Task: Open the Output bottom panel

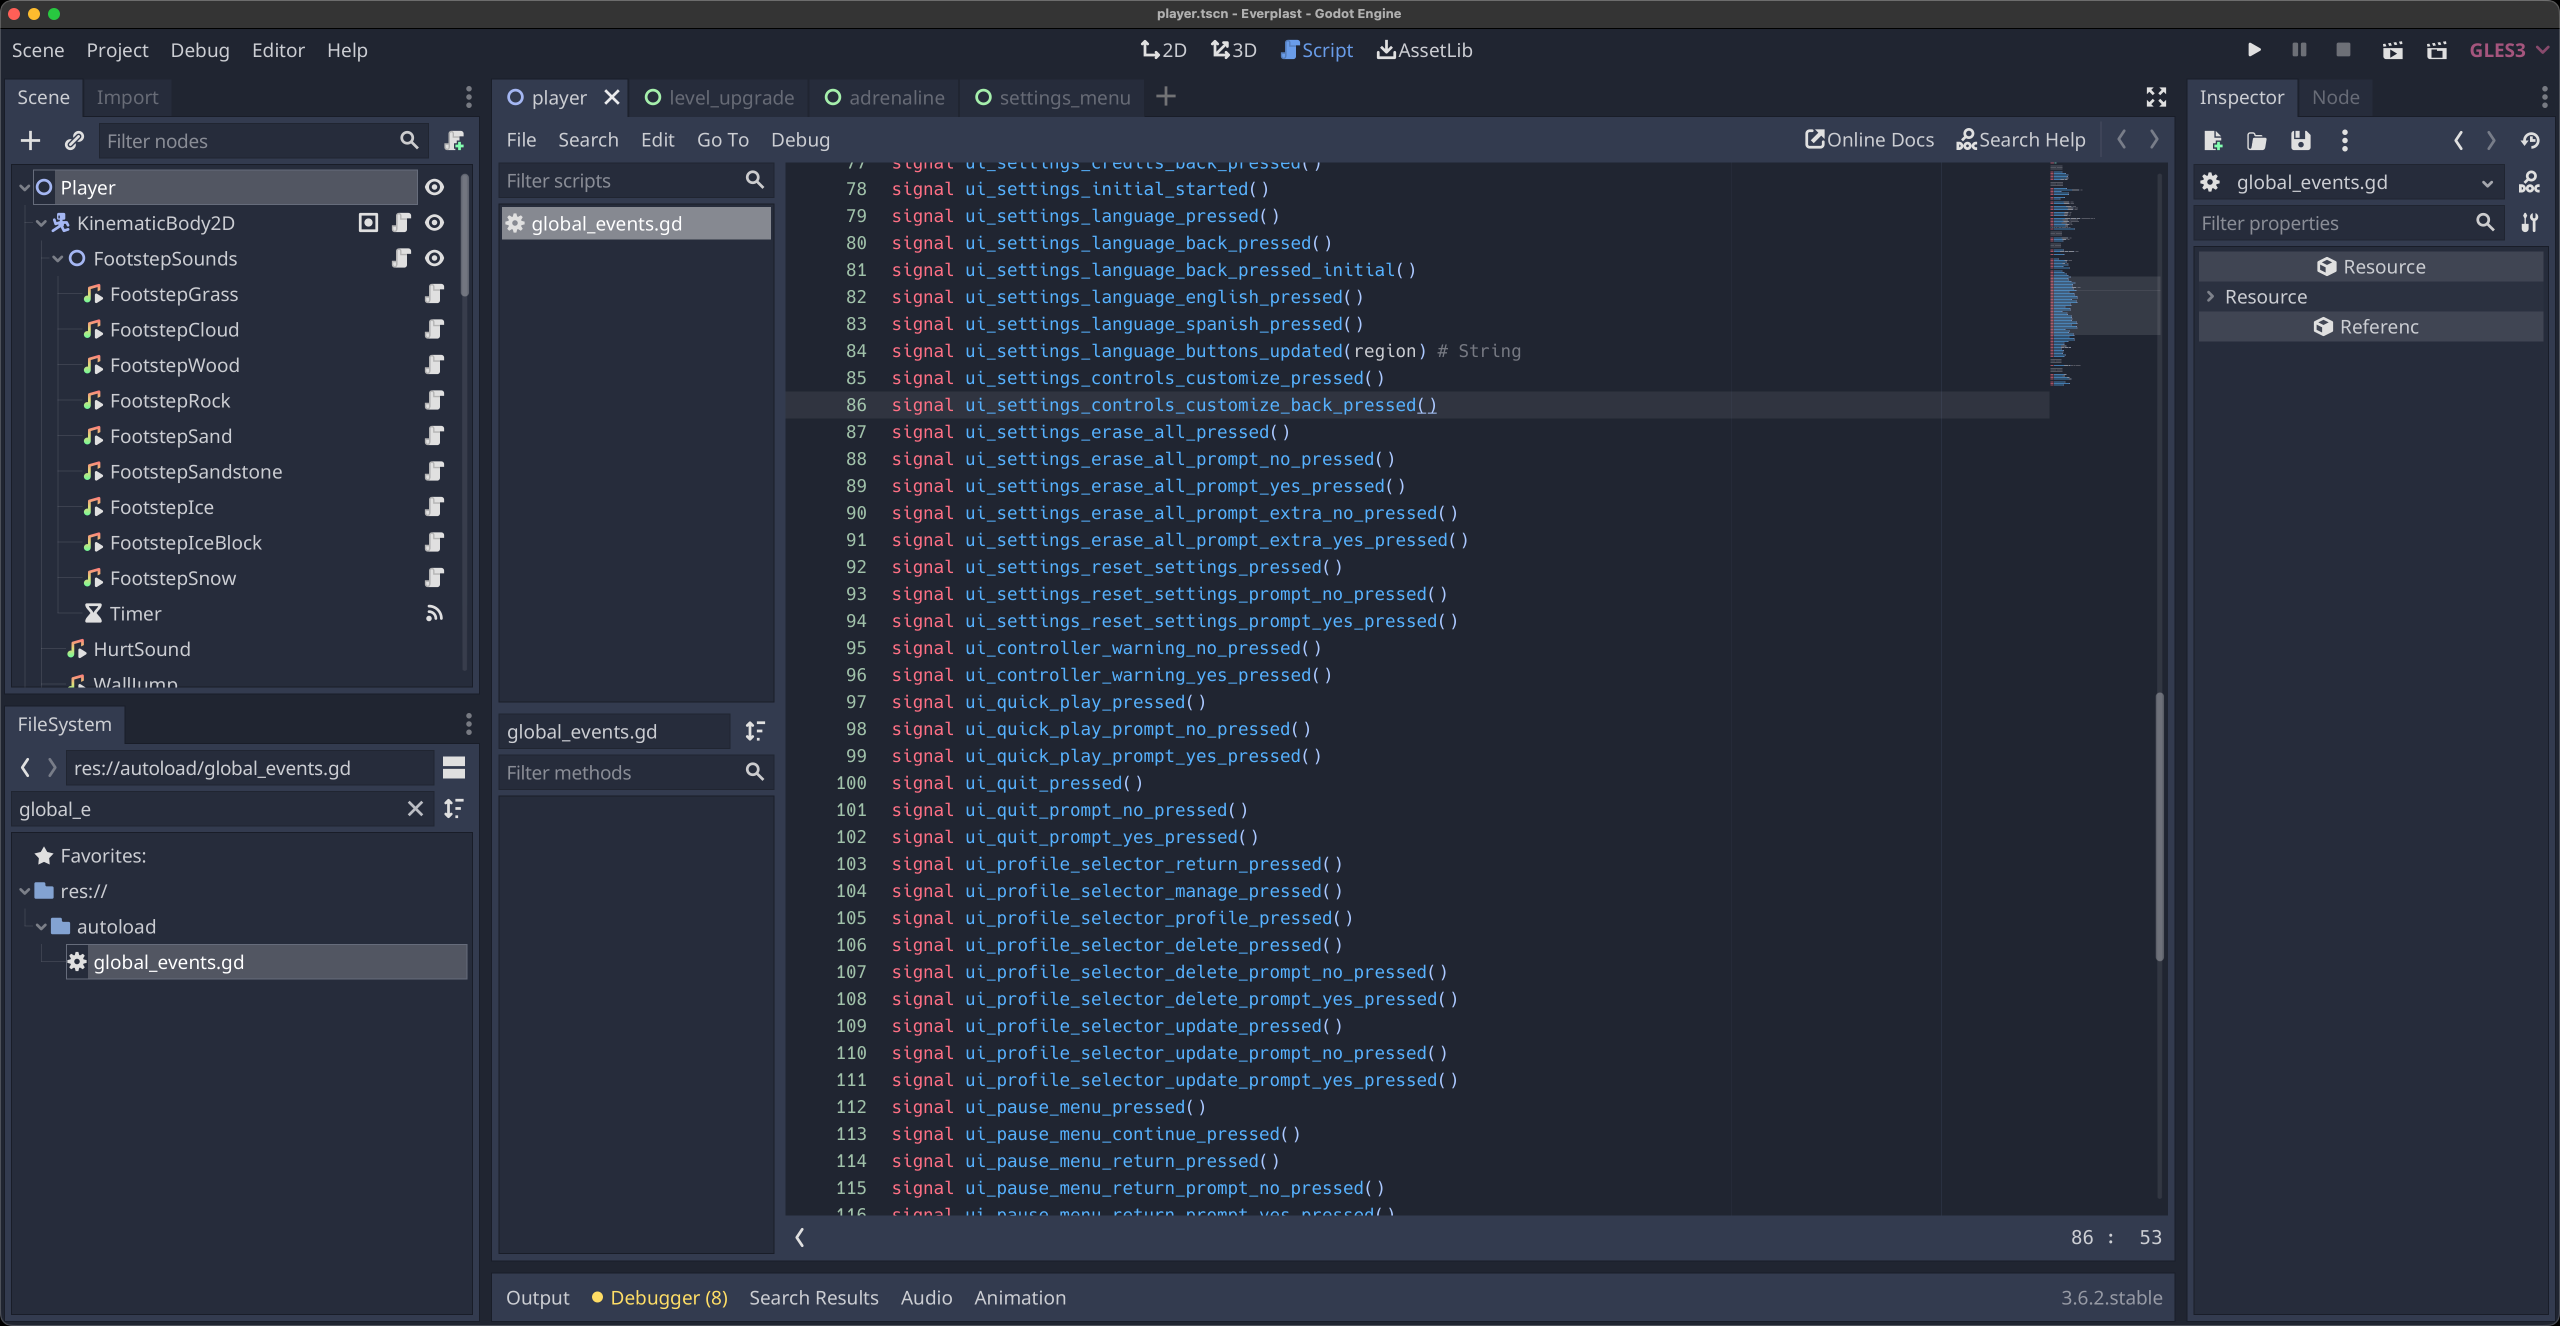Action: [x=537, y=1298]
